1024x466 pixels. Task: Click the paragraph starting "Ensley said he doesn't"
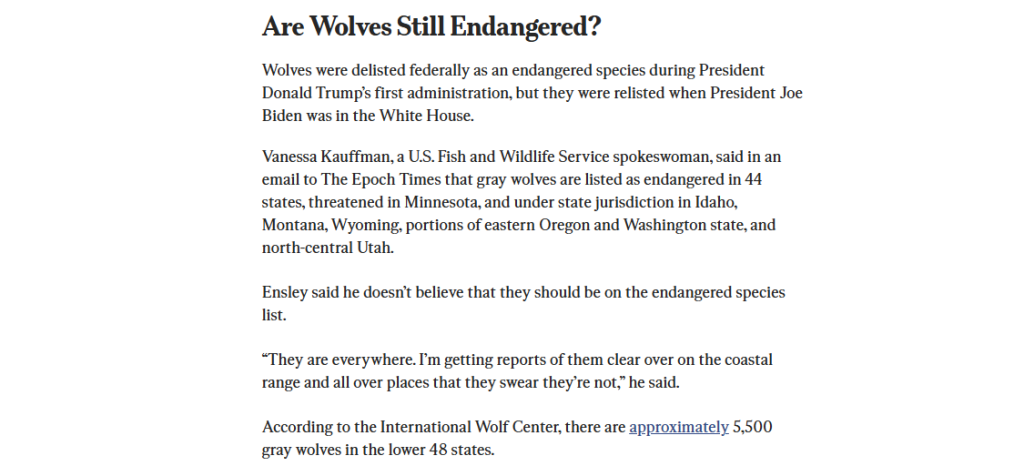point(523,303)
